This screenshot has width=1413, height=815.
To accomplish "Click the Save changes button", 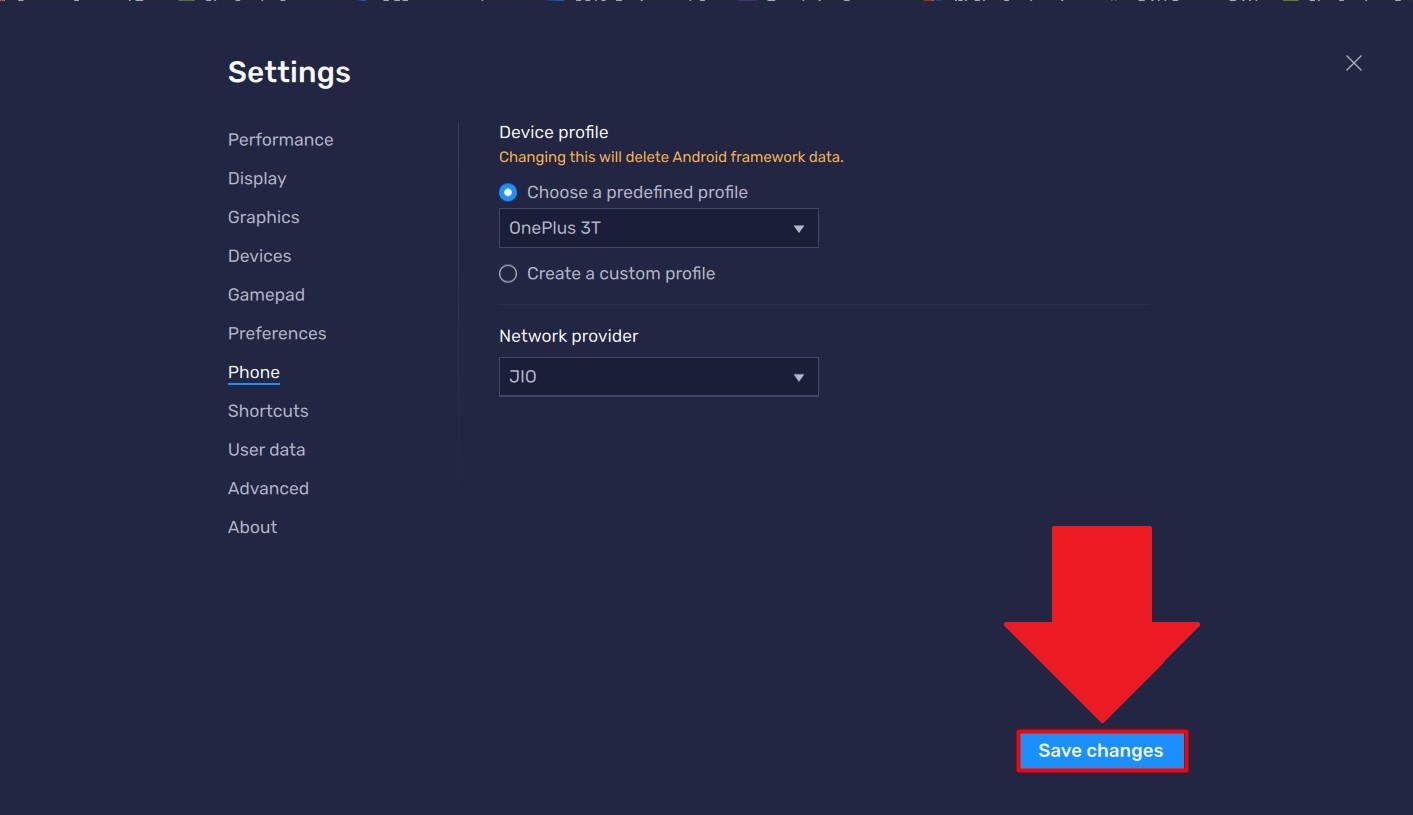I will click(1101, 750).
